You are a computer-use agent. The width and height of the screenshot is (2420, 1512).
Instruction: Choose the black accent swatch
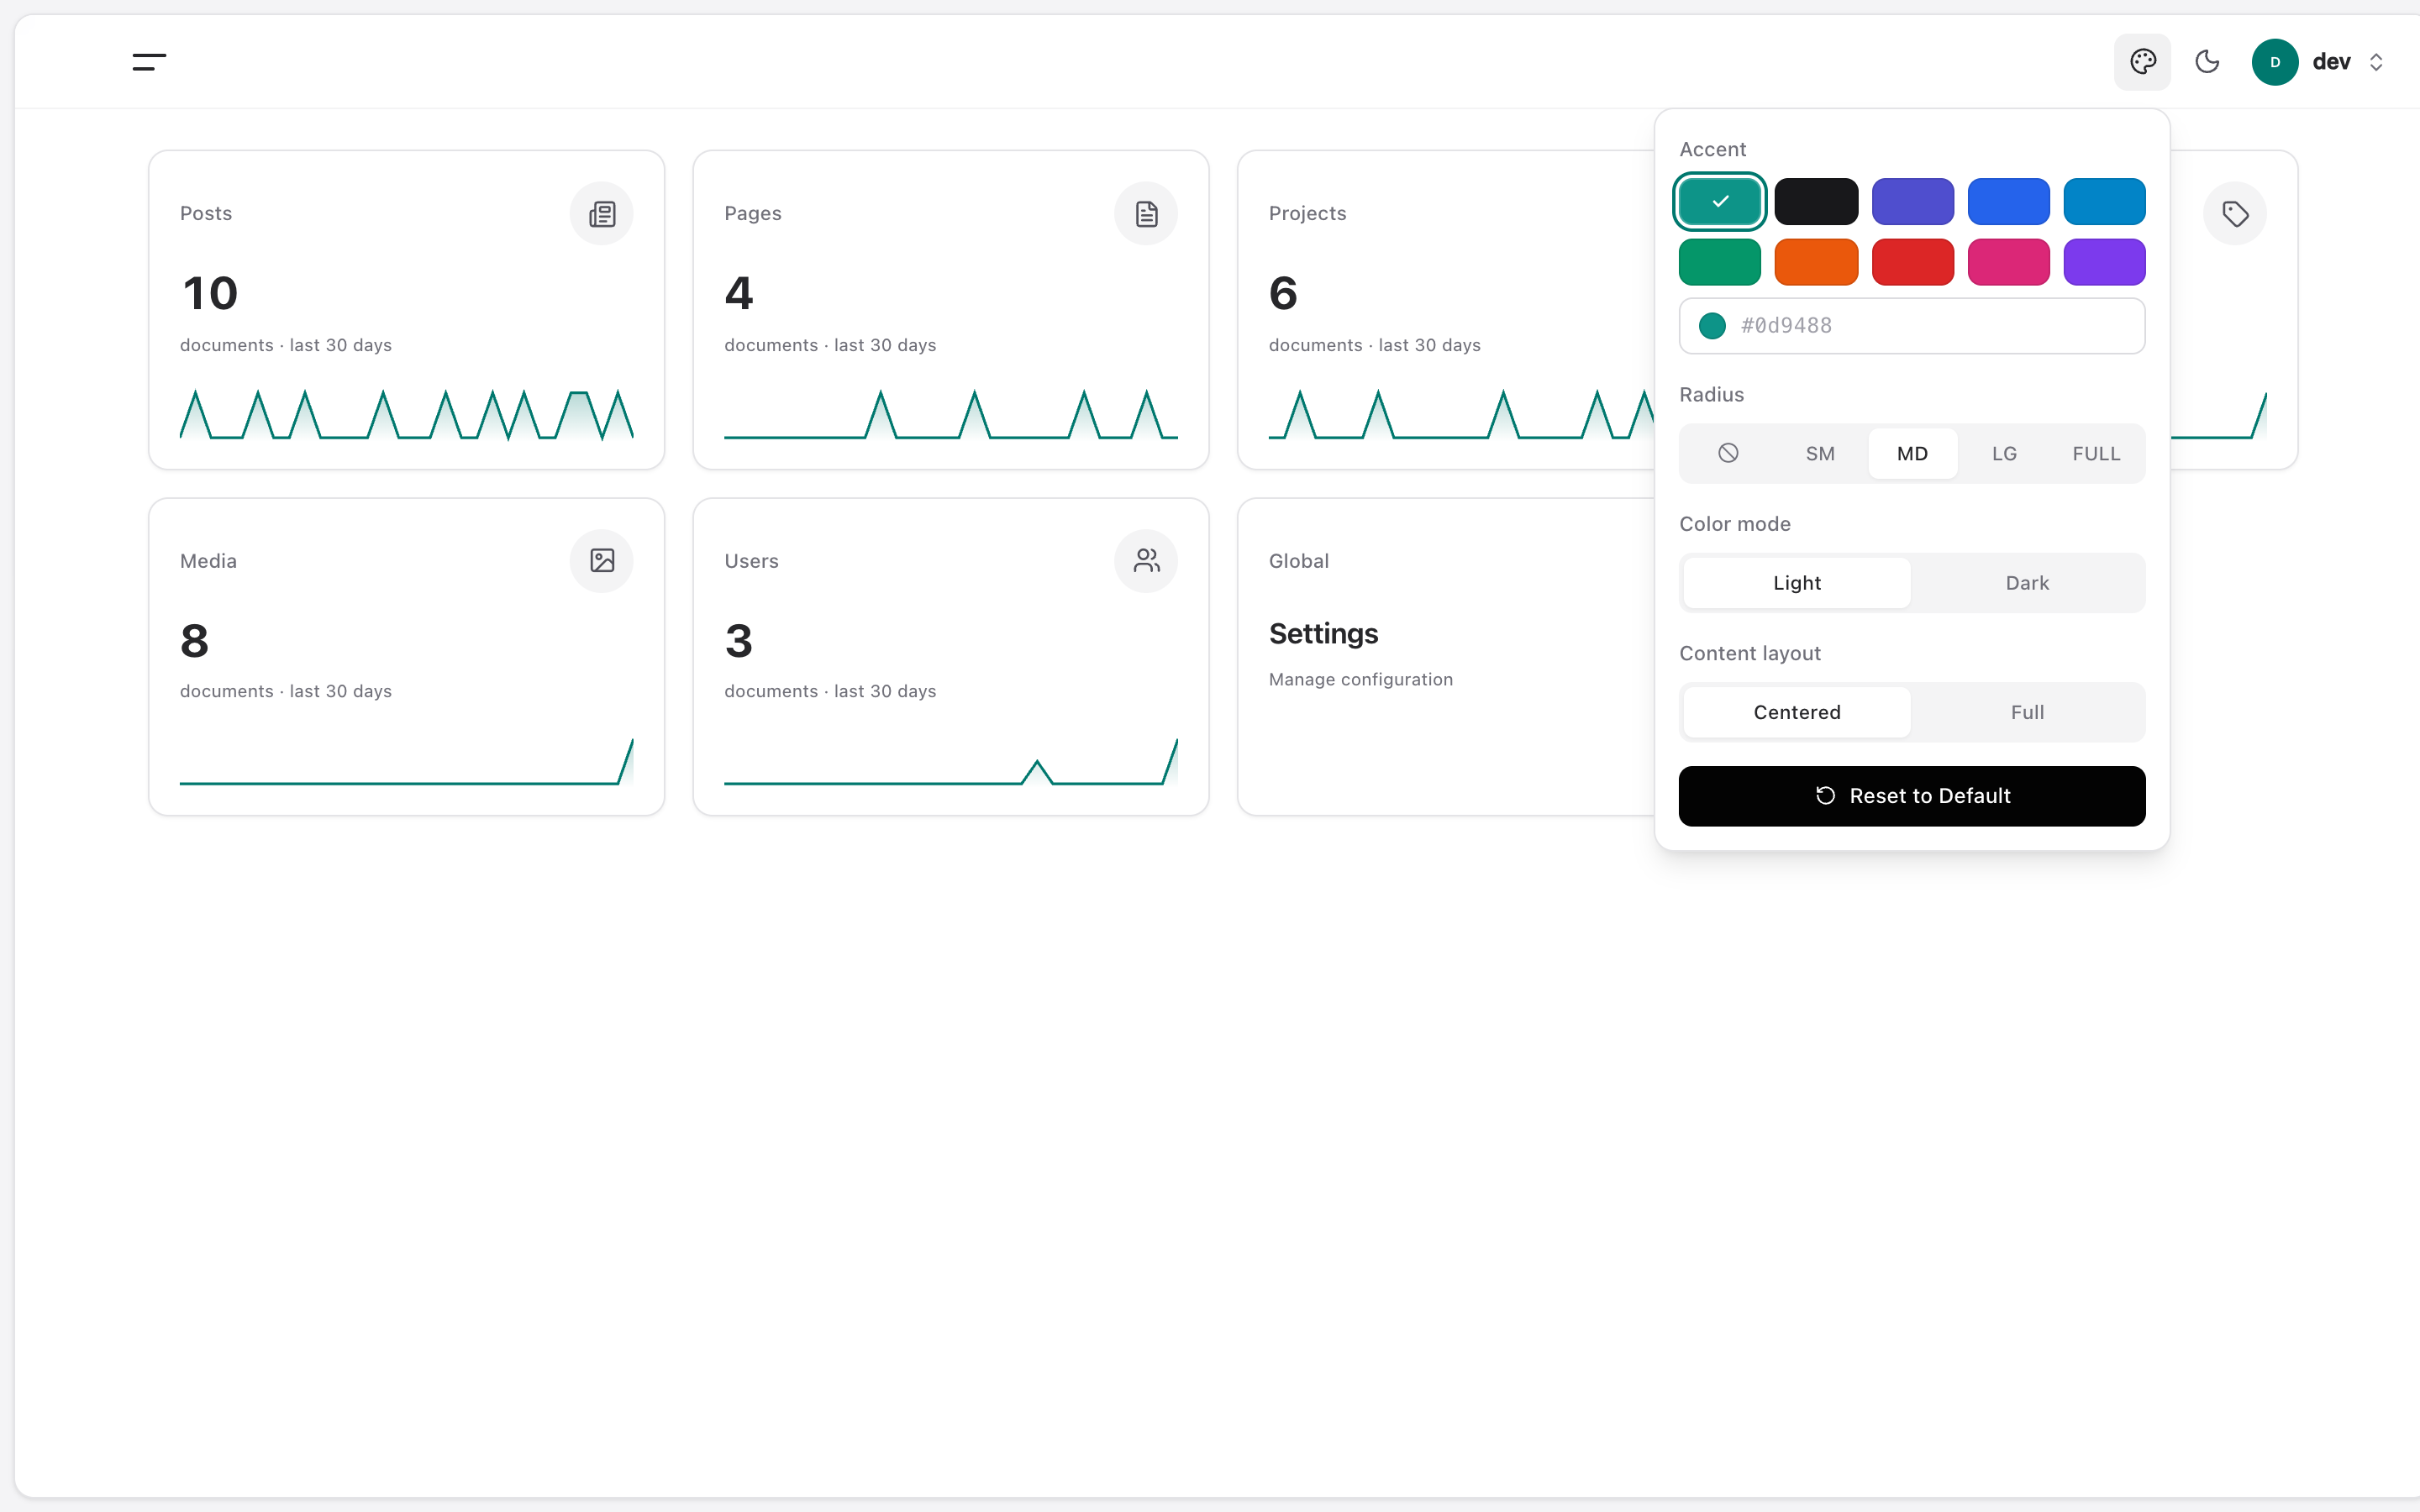pos(1816,202)
